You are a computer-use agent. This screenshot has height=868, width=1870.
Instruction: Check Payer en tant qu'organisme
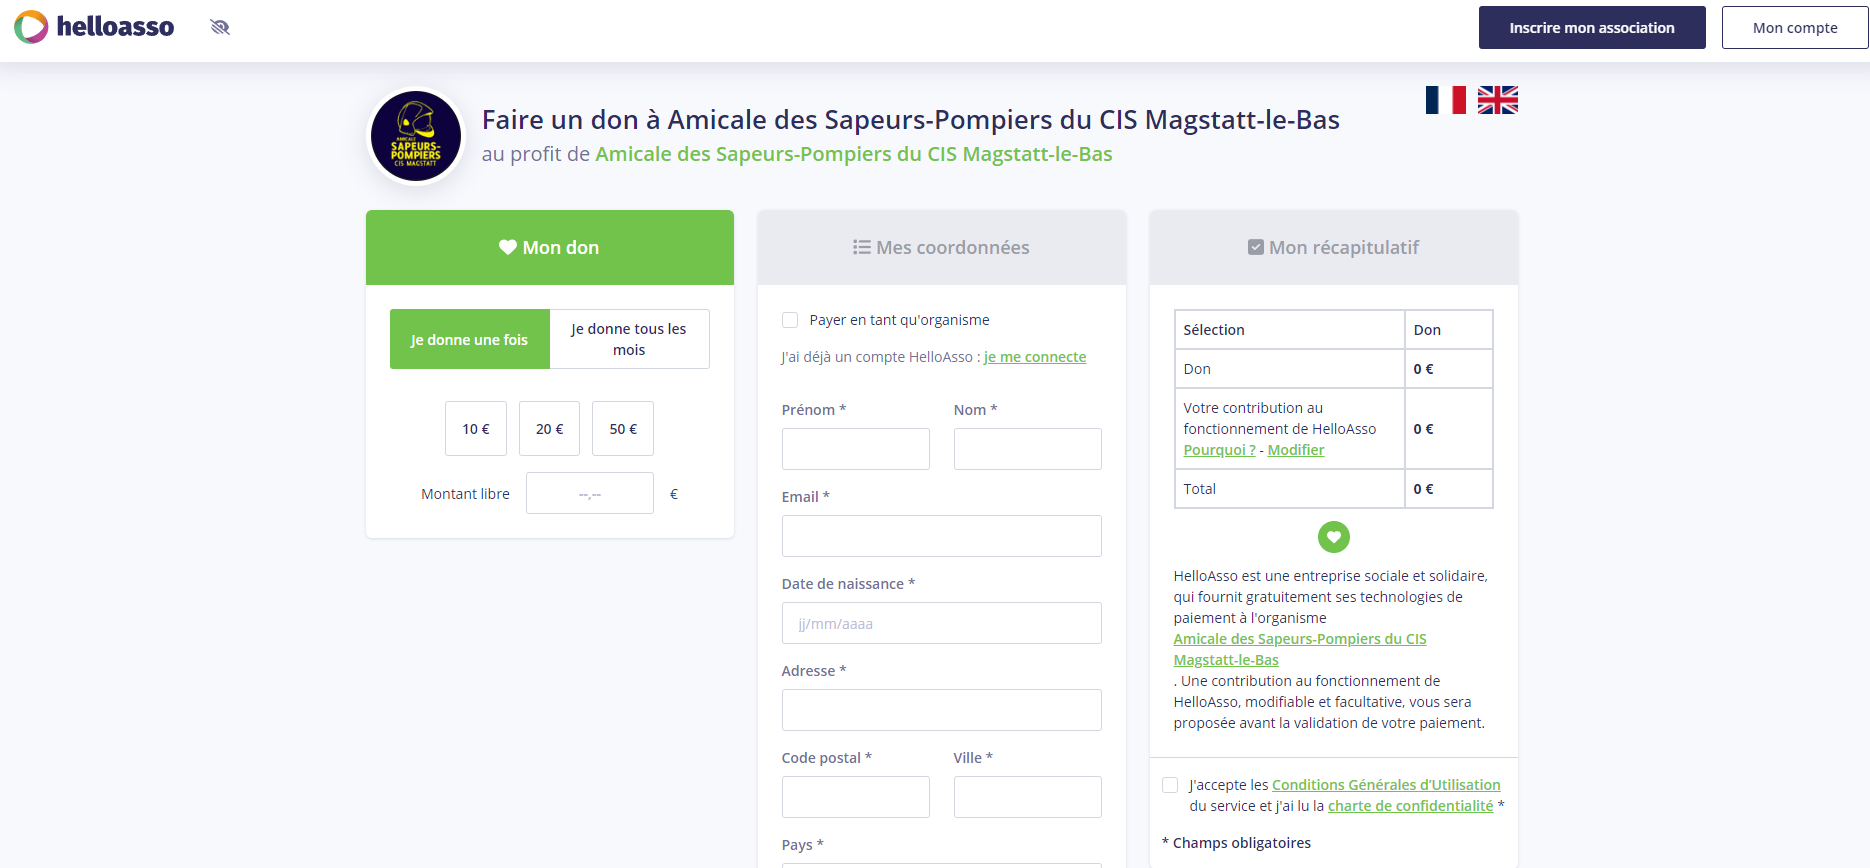coord(790,320)
